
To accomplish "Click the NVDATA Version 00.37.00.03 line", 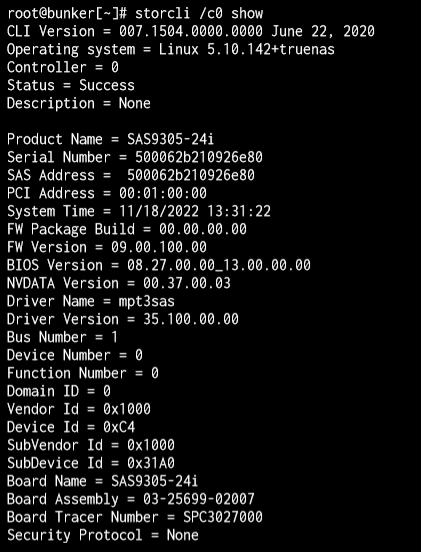I will pos(119,283).
